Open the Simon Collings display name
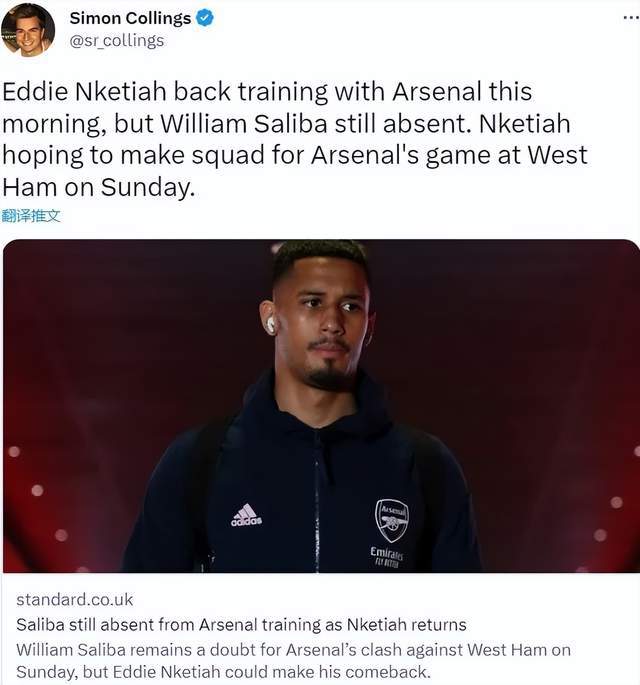640x685 pixels. point(130,19)
